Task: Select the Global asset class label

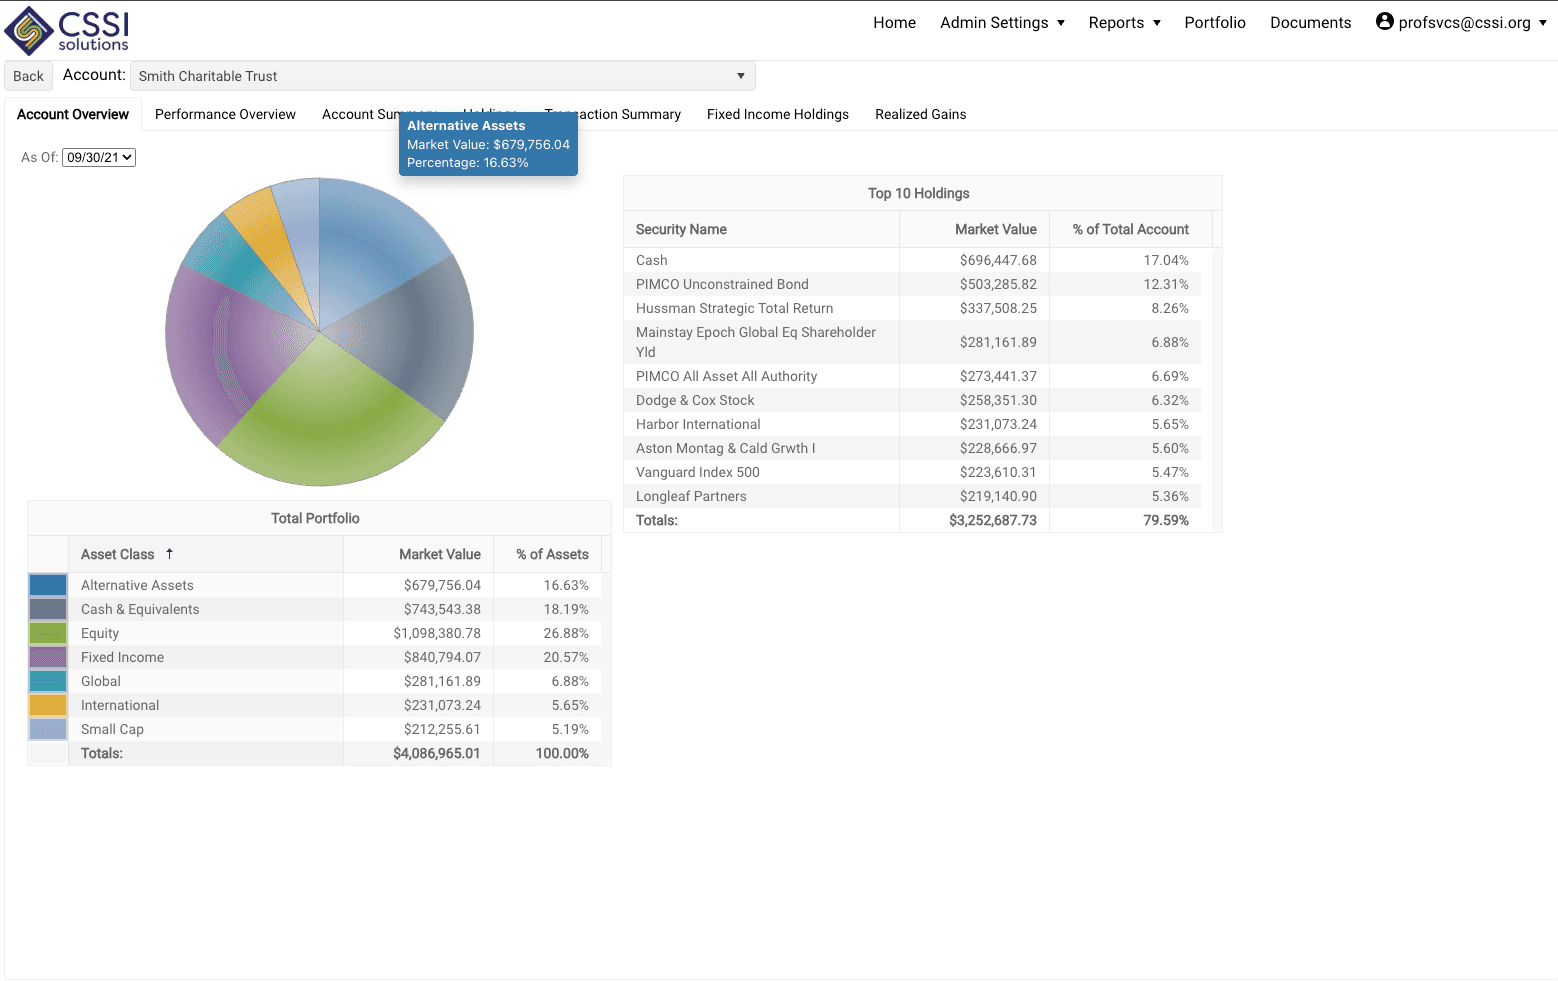Action: (x=101, y=681)
